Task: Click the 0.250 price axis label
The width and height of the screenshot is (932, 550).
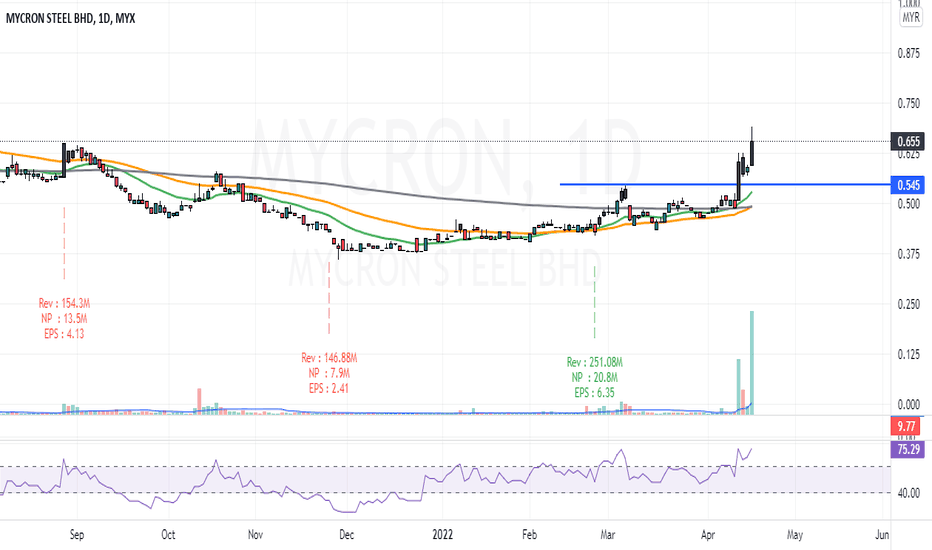Action: 908,304
